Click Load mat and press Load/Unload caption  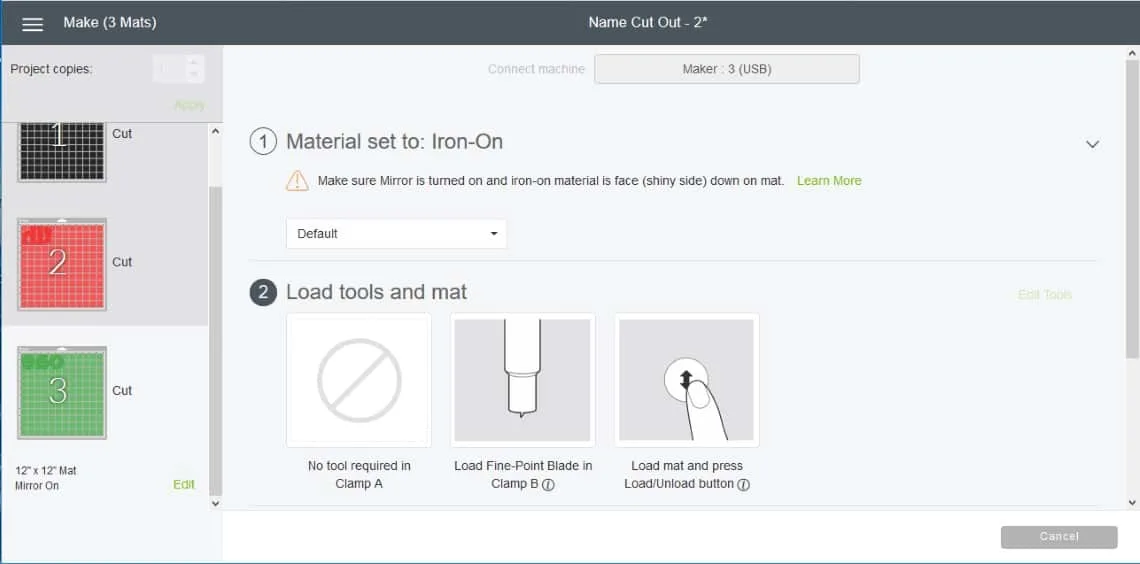pos(686,474)
